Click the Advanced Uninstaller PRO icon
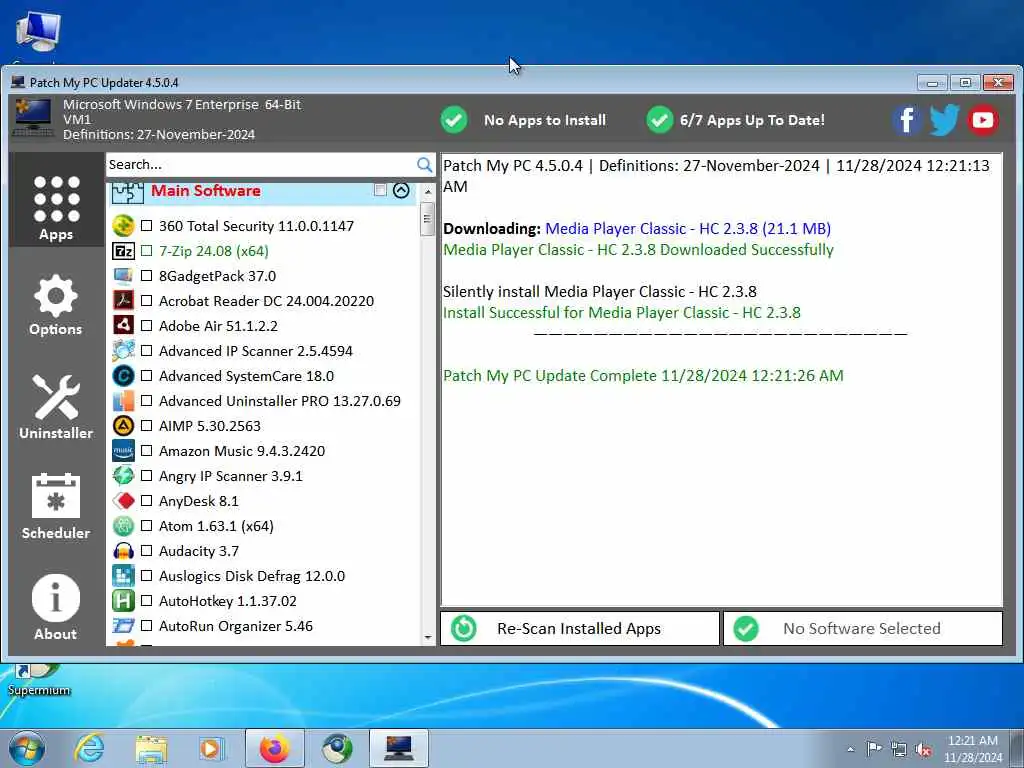The width and height of the screenshot is (1024, 768). click(x=123, y=400)
